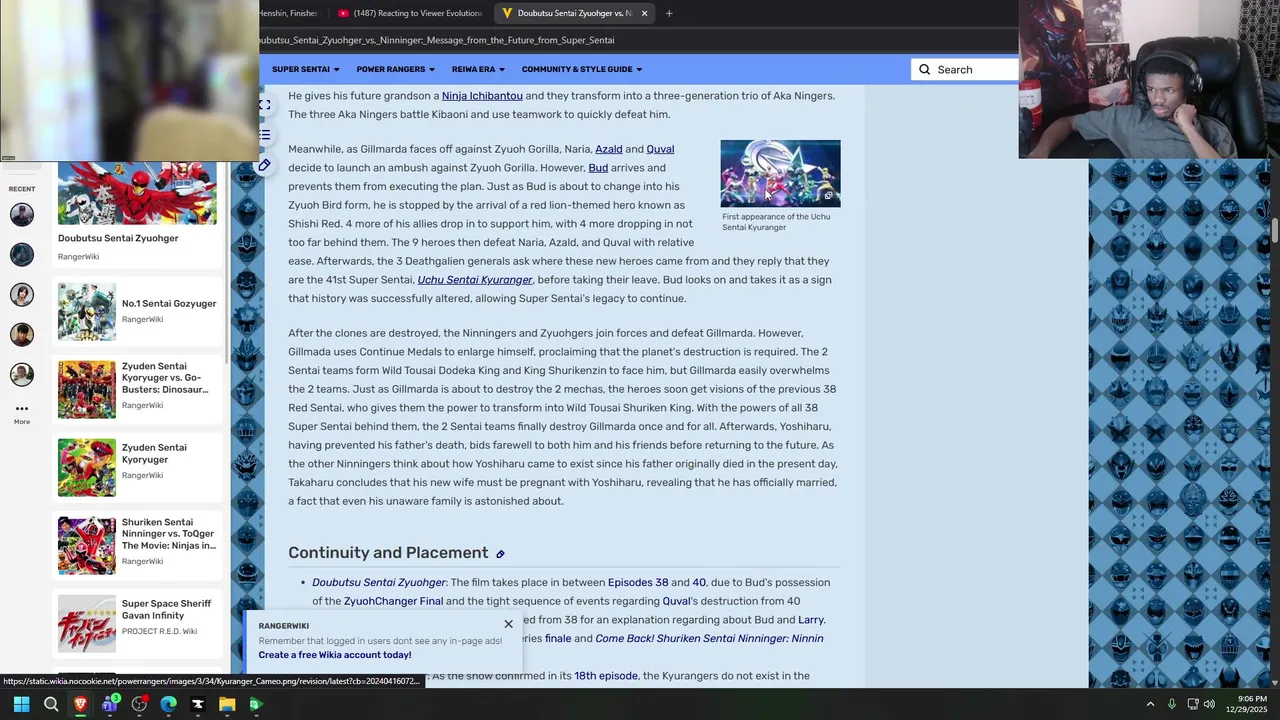Image resolution: width=1280 pixels, height=720 pixels.
Task: Open the Windows Start menu
Action: [21, 704]
